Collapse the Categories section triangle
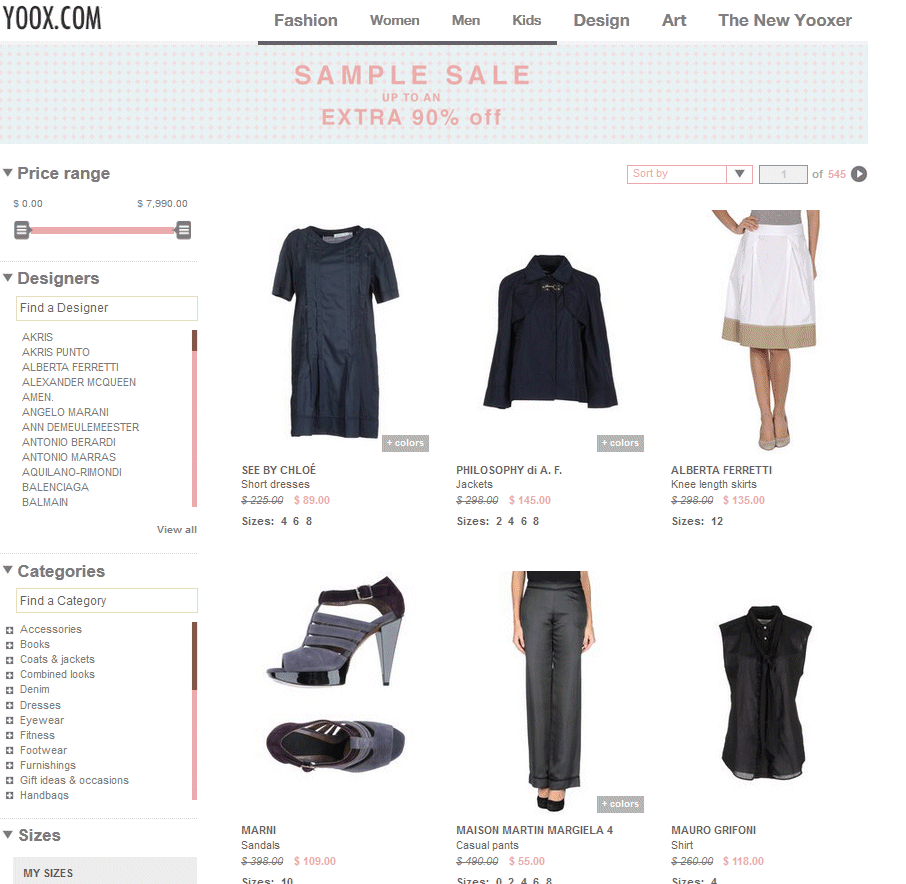The height and width of the screenshot is (884, 906). (8, 570)
